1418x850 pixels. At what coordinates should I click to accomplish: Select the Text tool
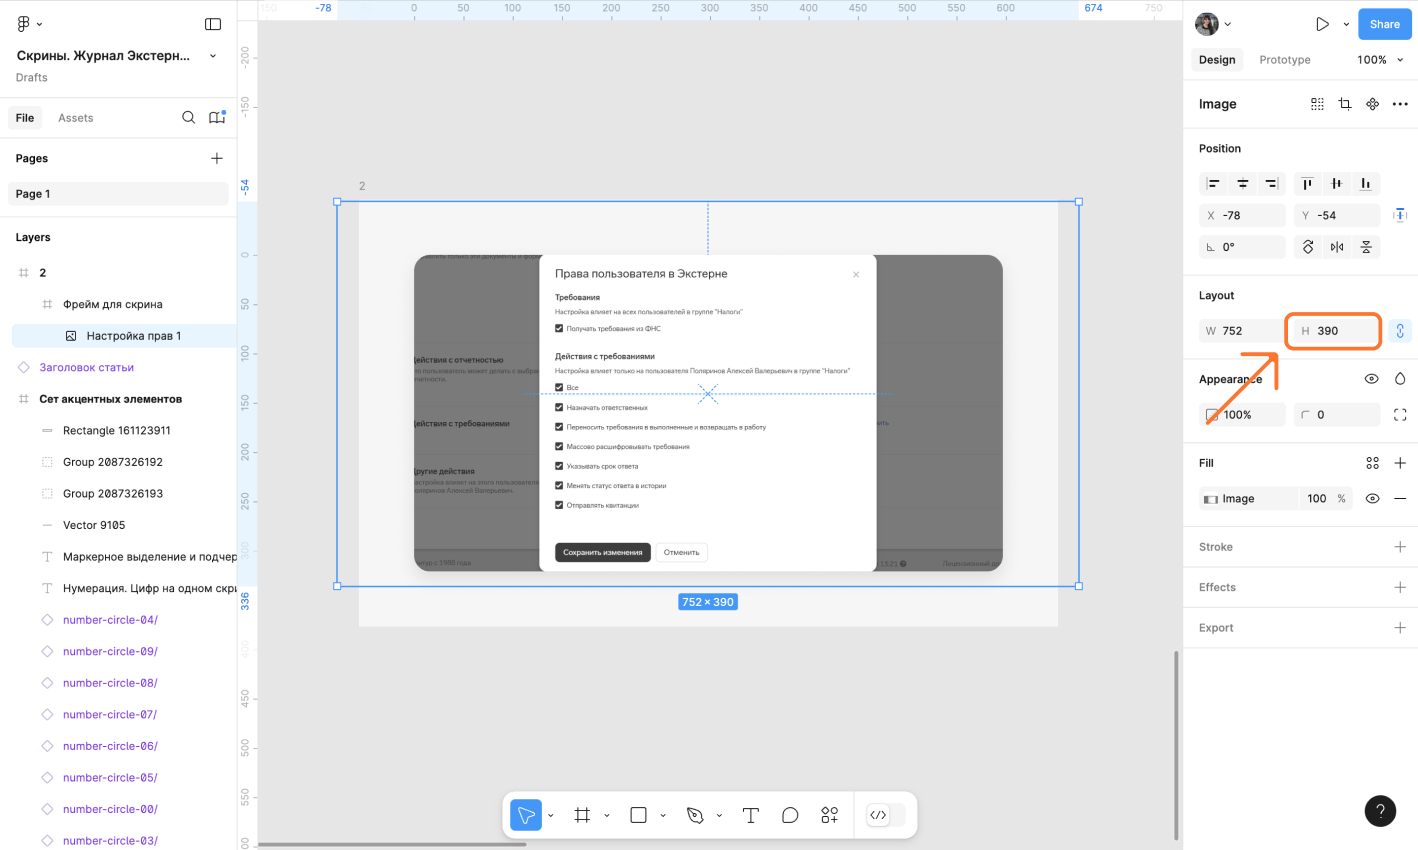pos(751,815)
